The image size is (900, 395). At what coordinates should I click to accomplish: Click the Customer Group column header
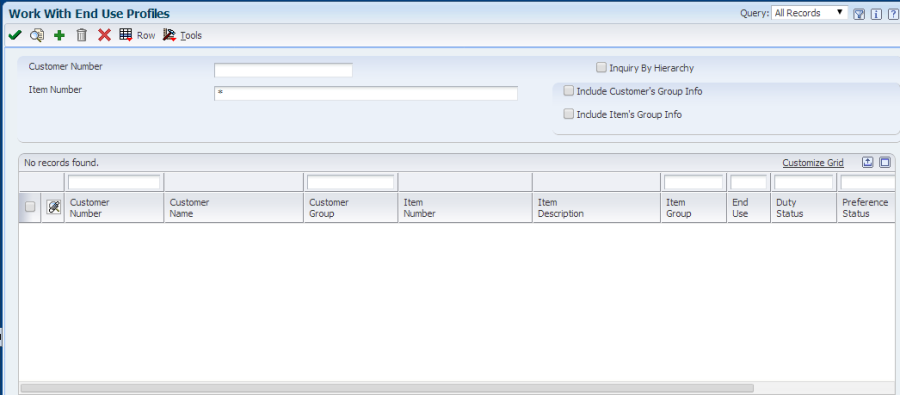(x=351, y=208)
